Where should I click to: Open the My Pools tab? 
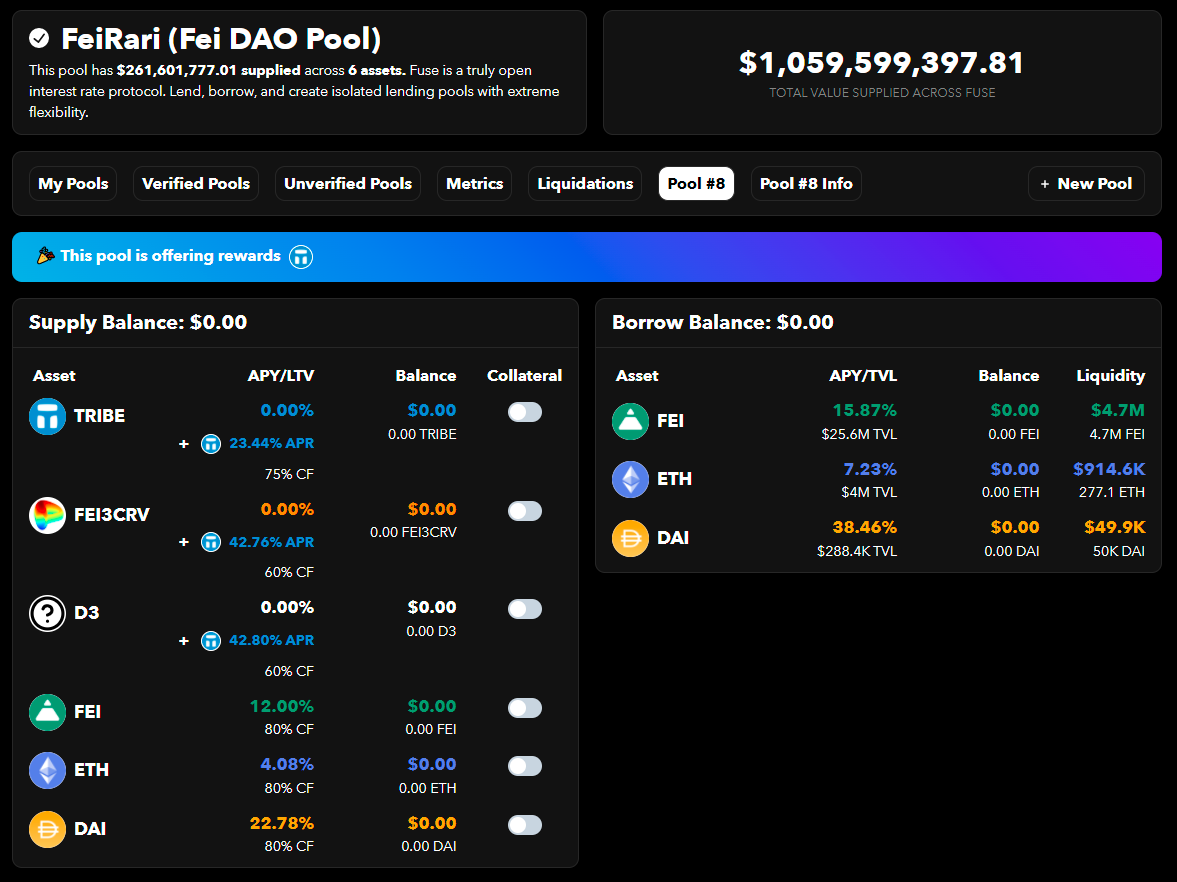point(73,184)
